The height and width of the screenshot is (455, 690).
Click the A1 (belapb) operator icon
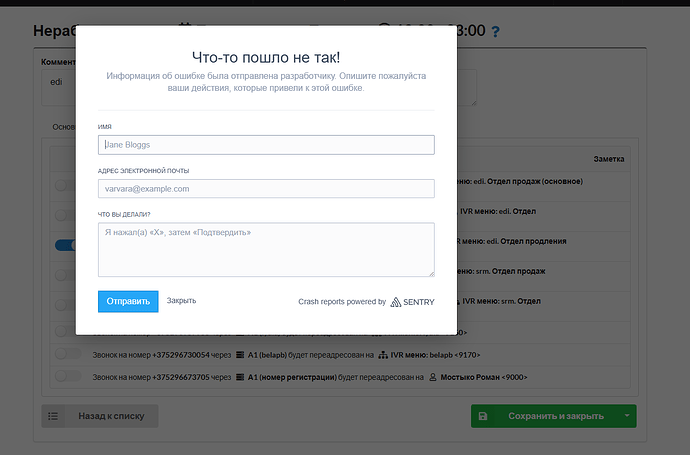tap(240, 354)
